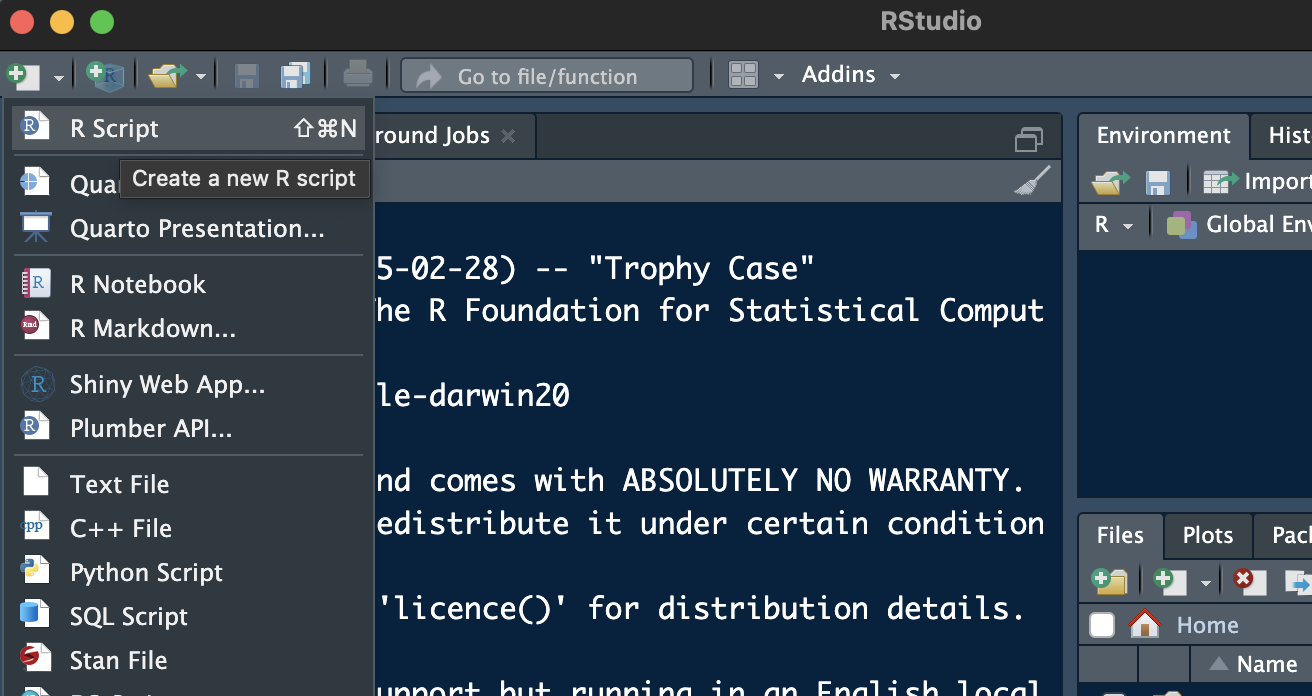The width and height of the screenshot is (1312, 696).
Task: Choose Stan File from the menu
Action: [x=188, y=660]
